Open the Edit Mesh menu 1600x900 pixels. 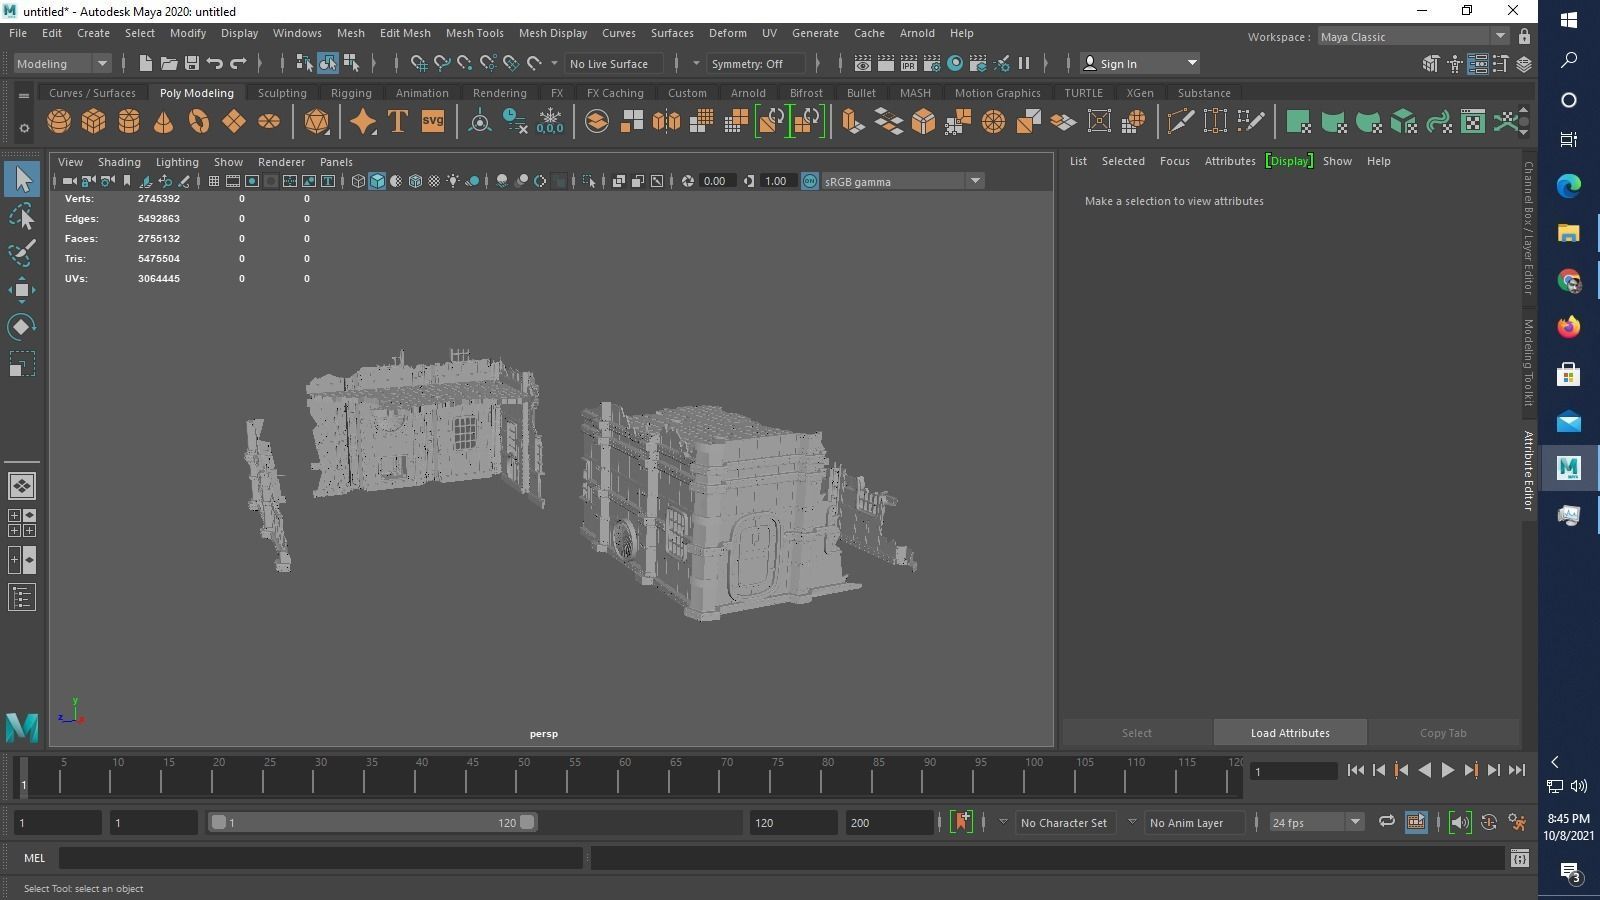pos(405,33)
